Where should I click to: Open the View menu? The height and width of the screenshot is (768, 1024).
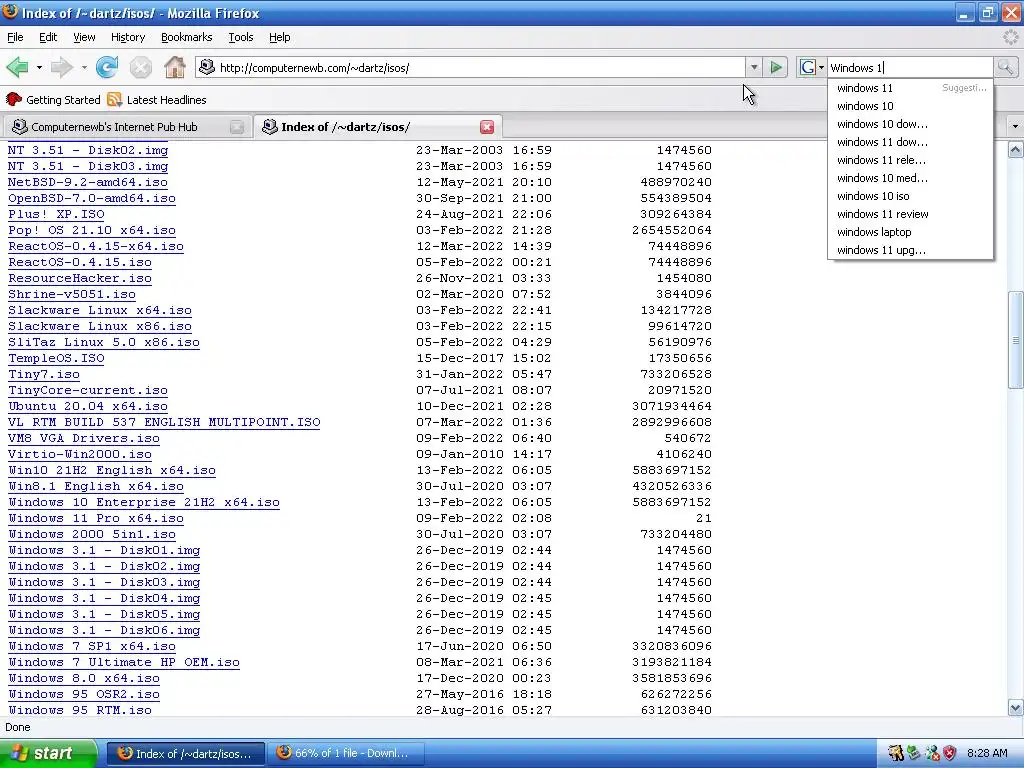pos(84,37)
